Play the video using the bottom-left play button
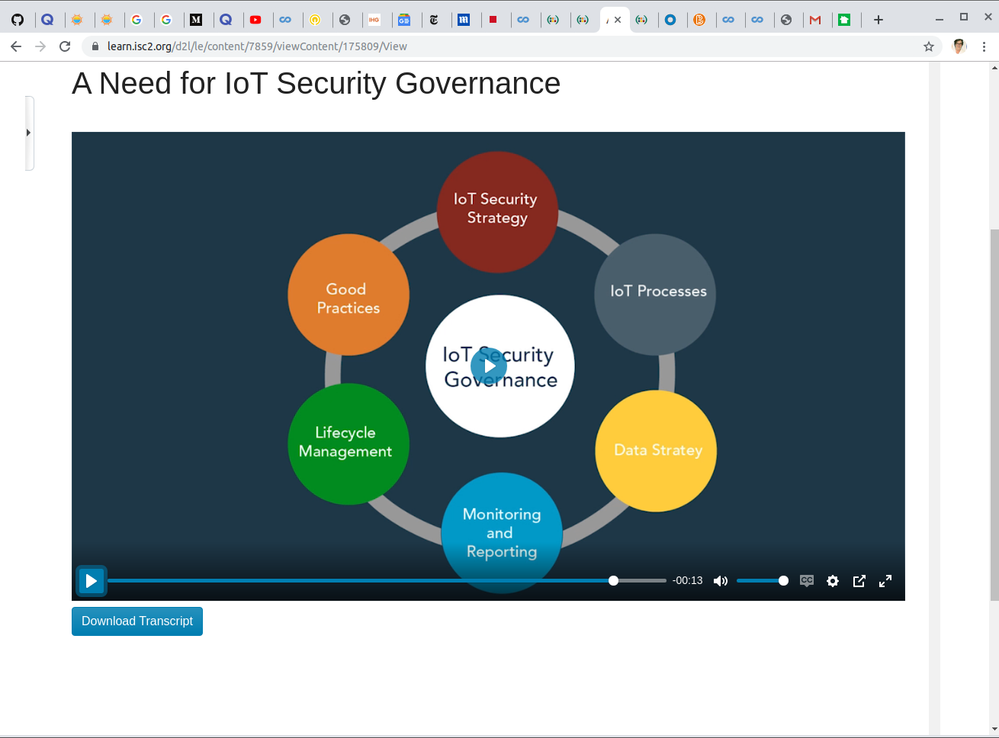 coord(91,581)
